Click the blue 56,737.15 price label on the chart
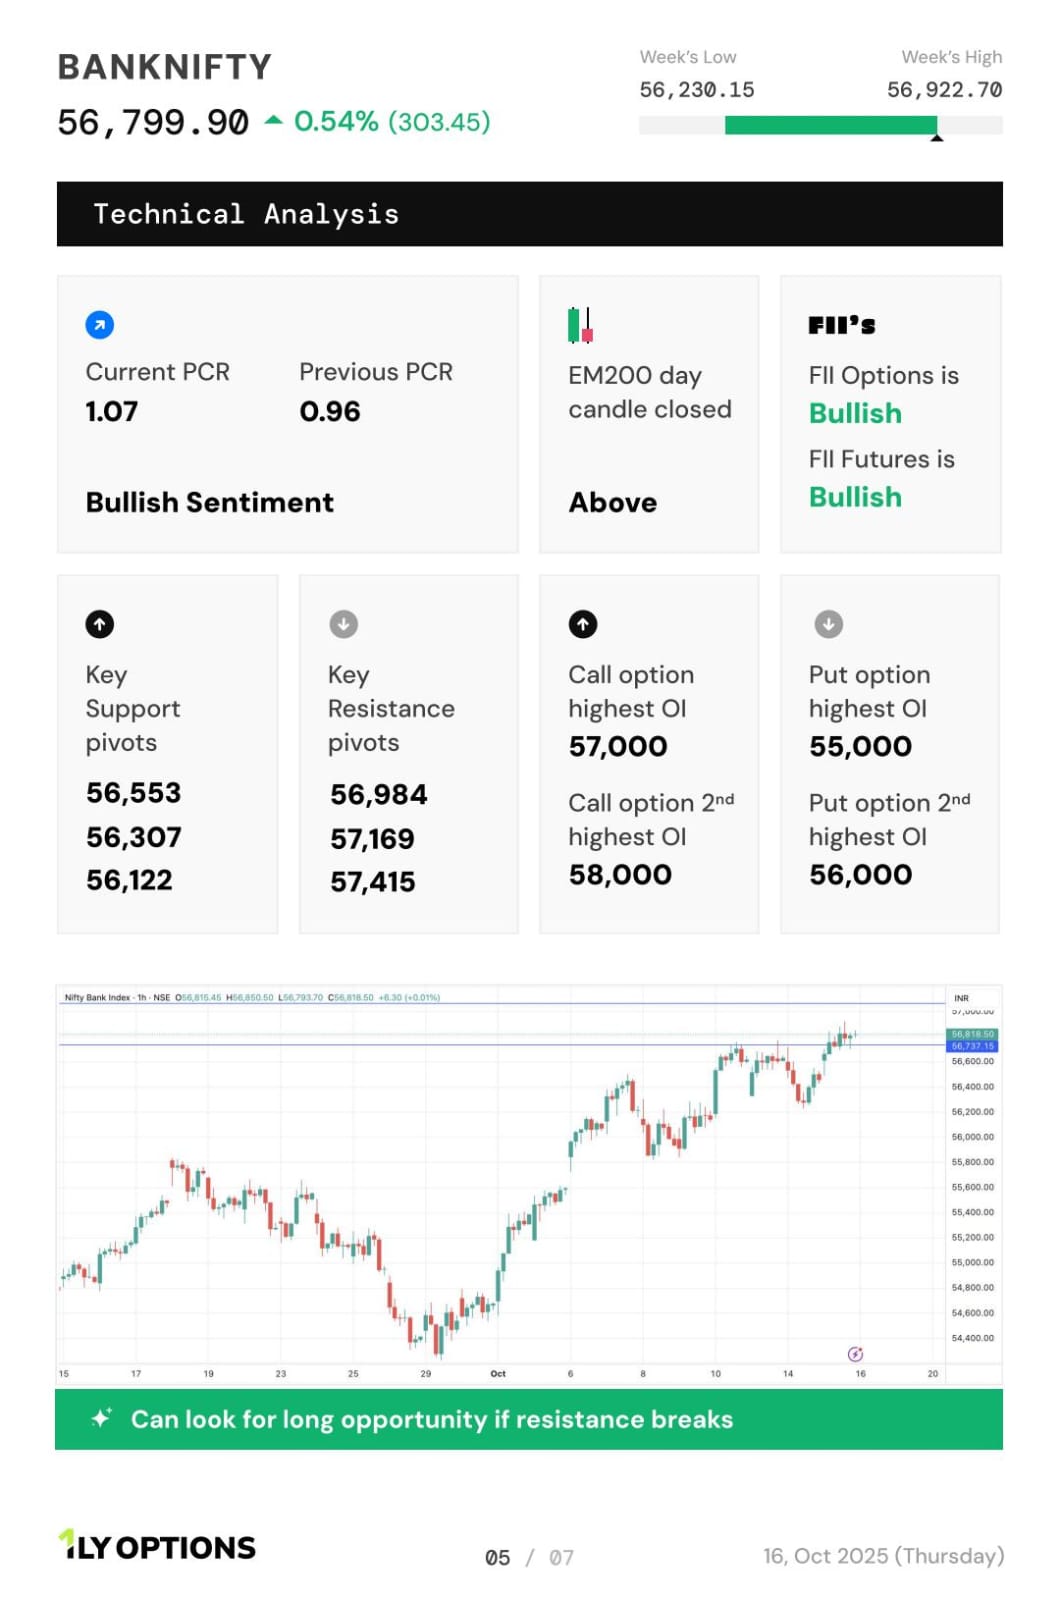This screenshot has width=1060, height=1599. click(x=972, y=1046)
